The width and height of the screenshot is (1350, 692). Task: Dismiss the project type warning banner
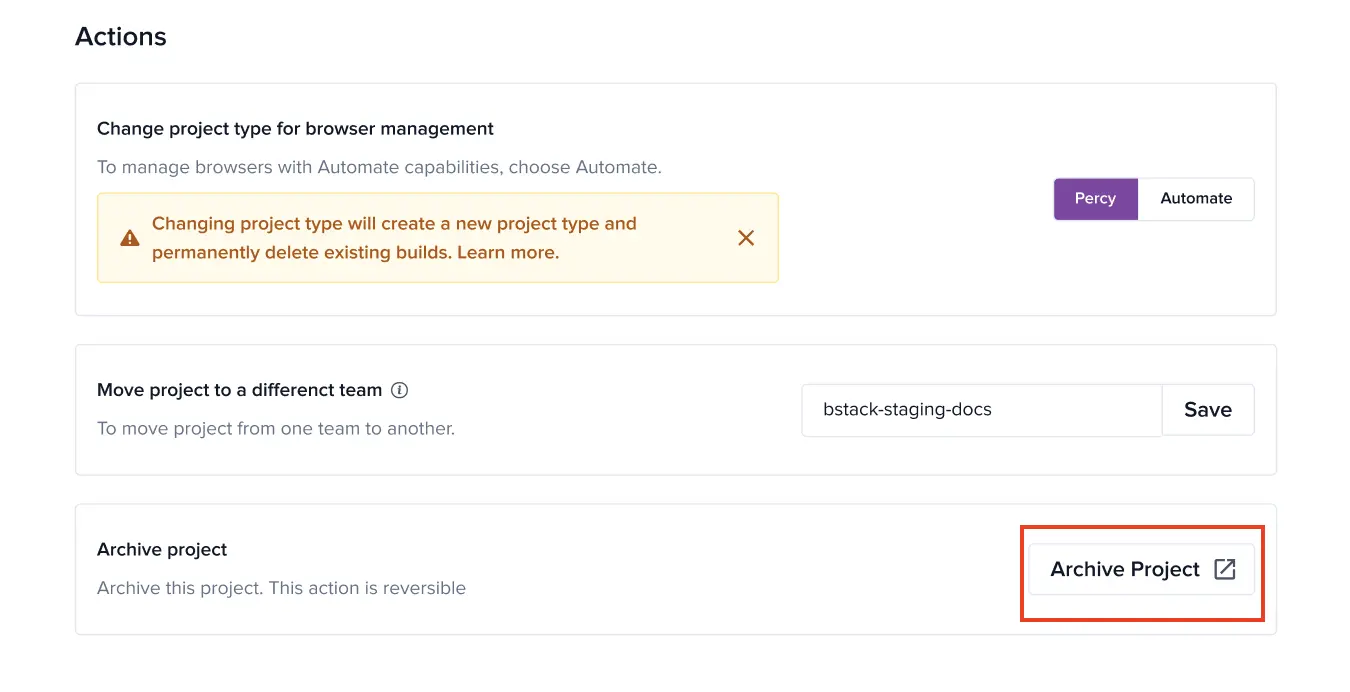745,238
